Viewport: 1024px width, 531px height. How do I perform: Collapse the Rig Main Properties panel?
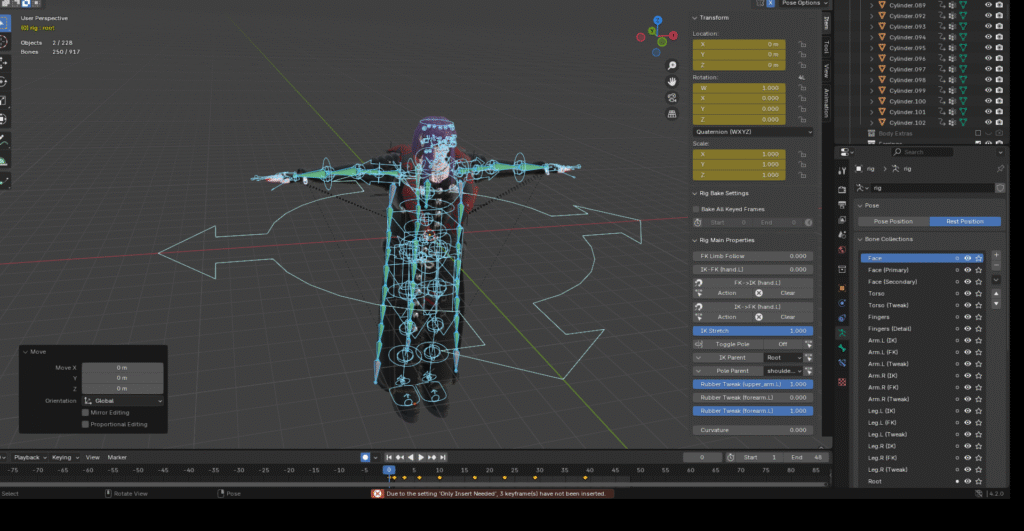point(725,240)
